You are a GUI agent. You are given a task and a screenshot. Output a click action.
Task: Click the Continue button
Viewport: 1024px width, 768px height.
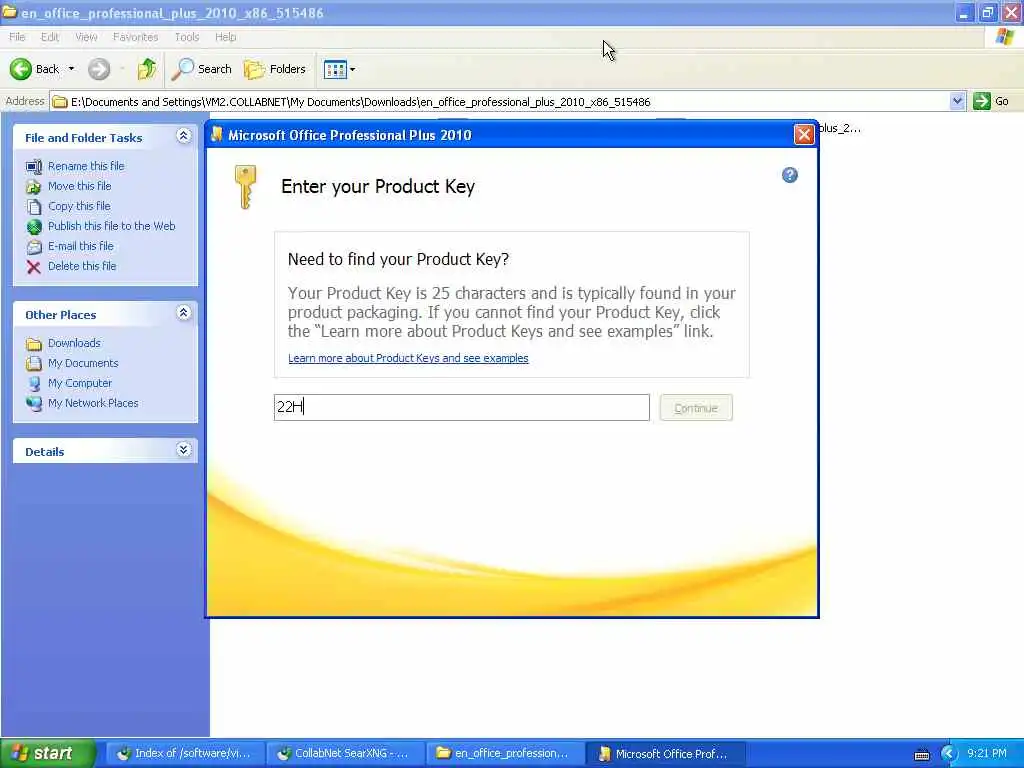pyautogui.click(x=696, y=408)
